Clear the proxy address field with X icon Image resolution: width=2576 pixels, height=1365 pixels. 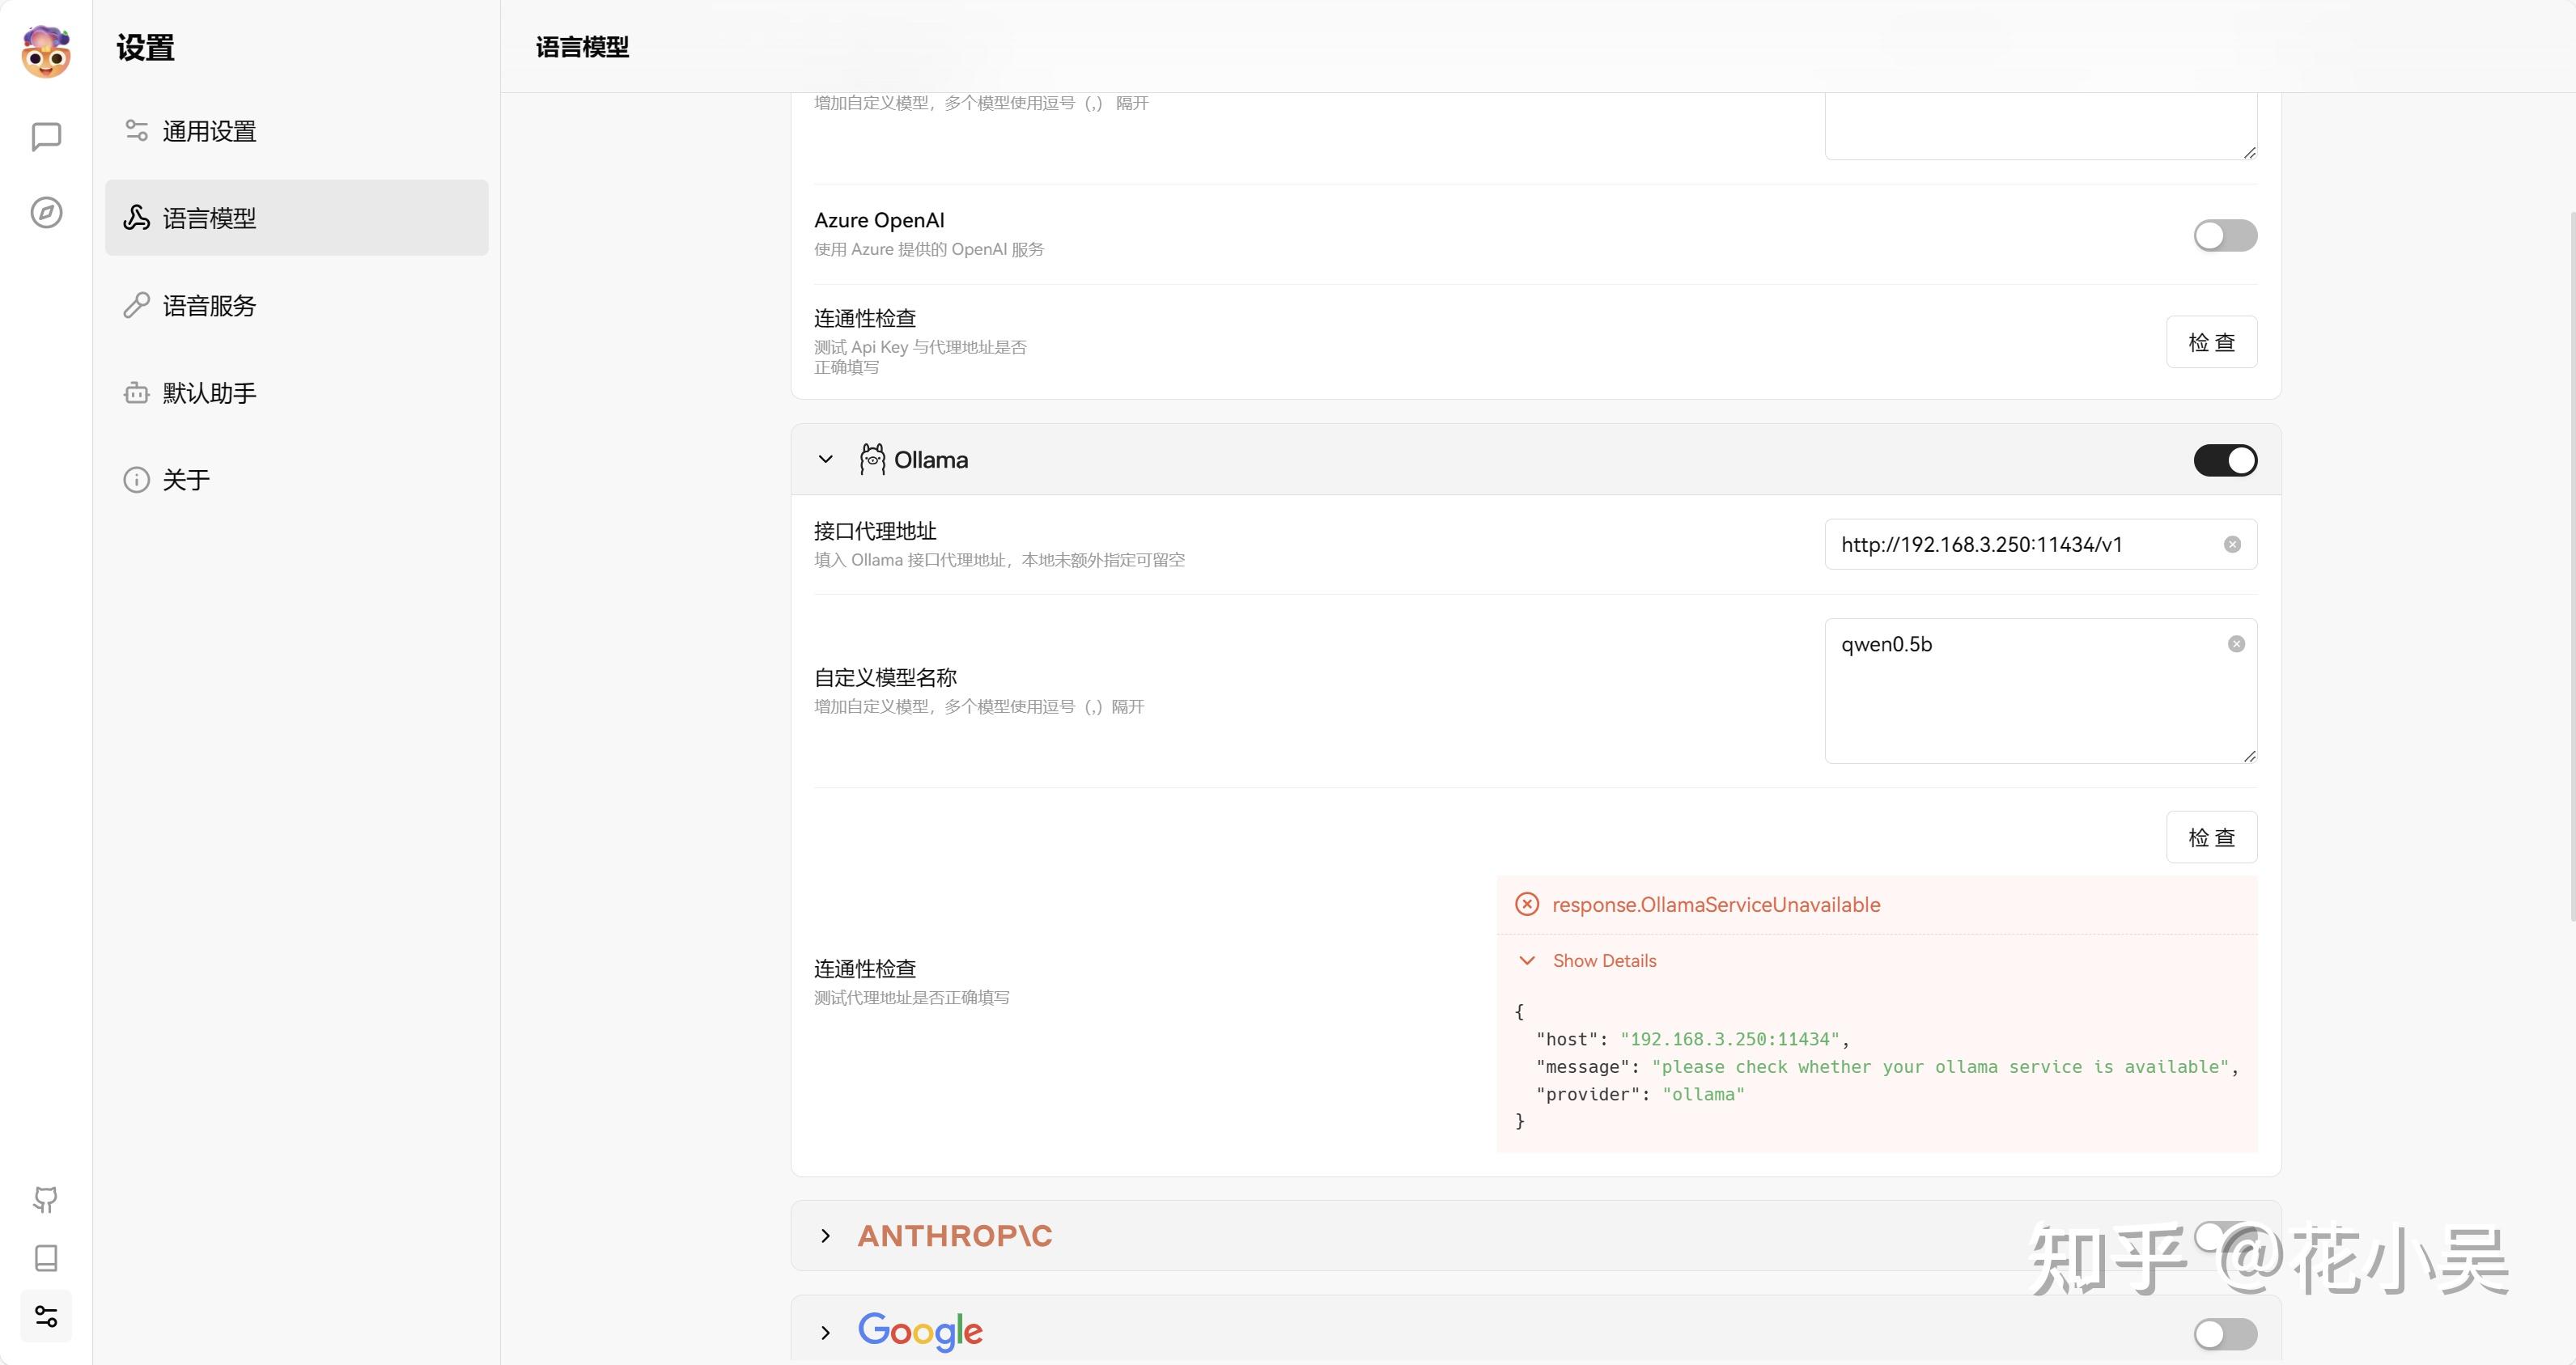(2232, 544)
